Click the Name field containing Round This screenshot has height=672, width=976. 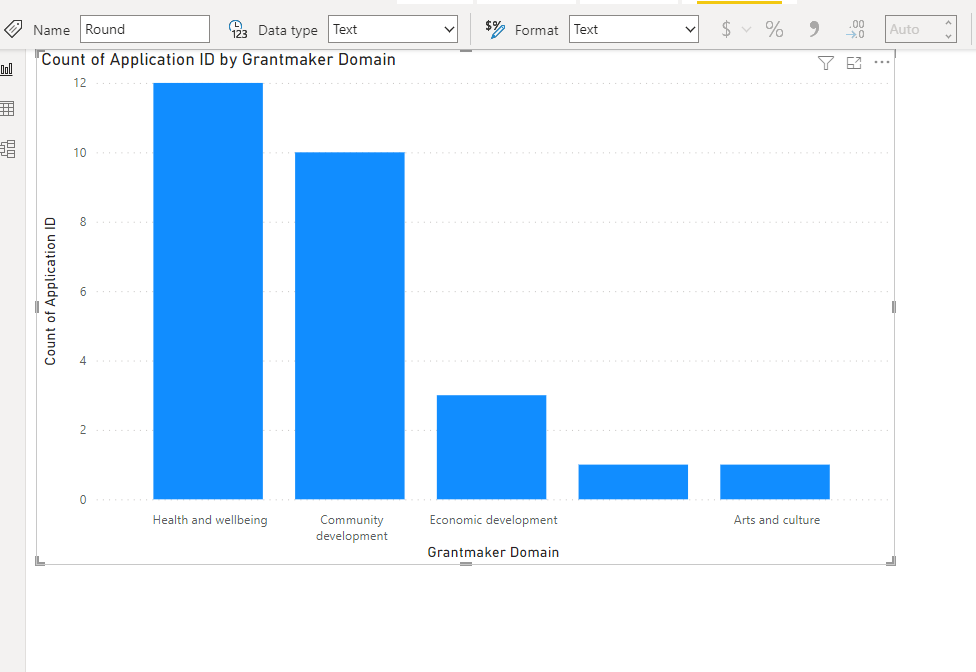click(x=145, y=29)
